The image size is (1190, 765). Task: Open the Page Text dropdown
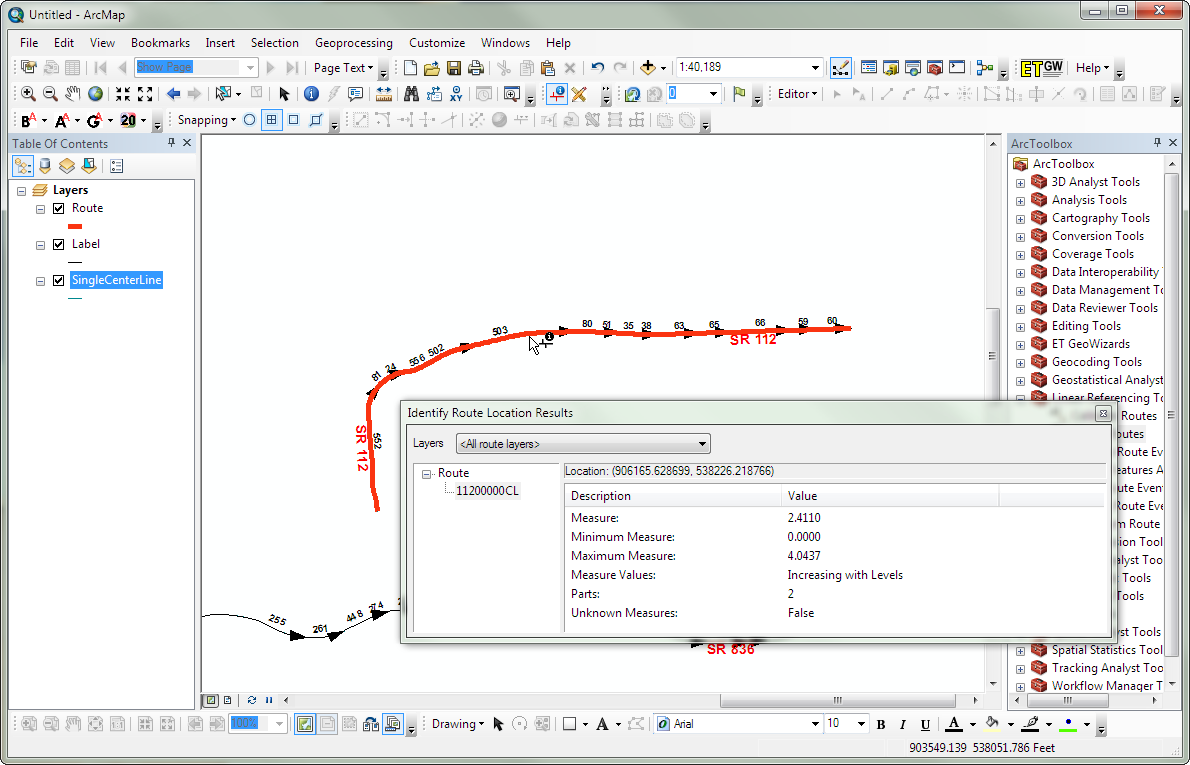pyautogui.click(x=343, y=68)
